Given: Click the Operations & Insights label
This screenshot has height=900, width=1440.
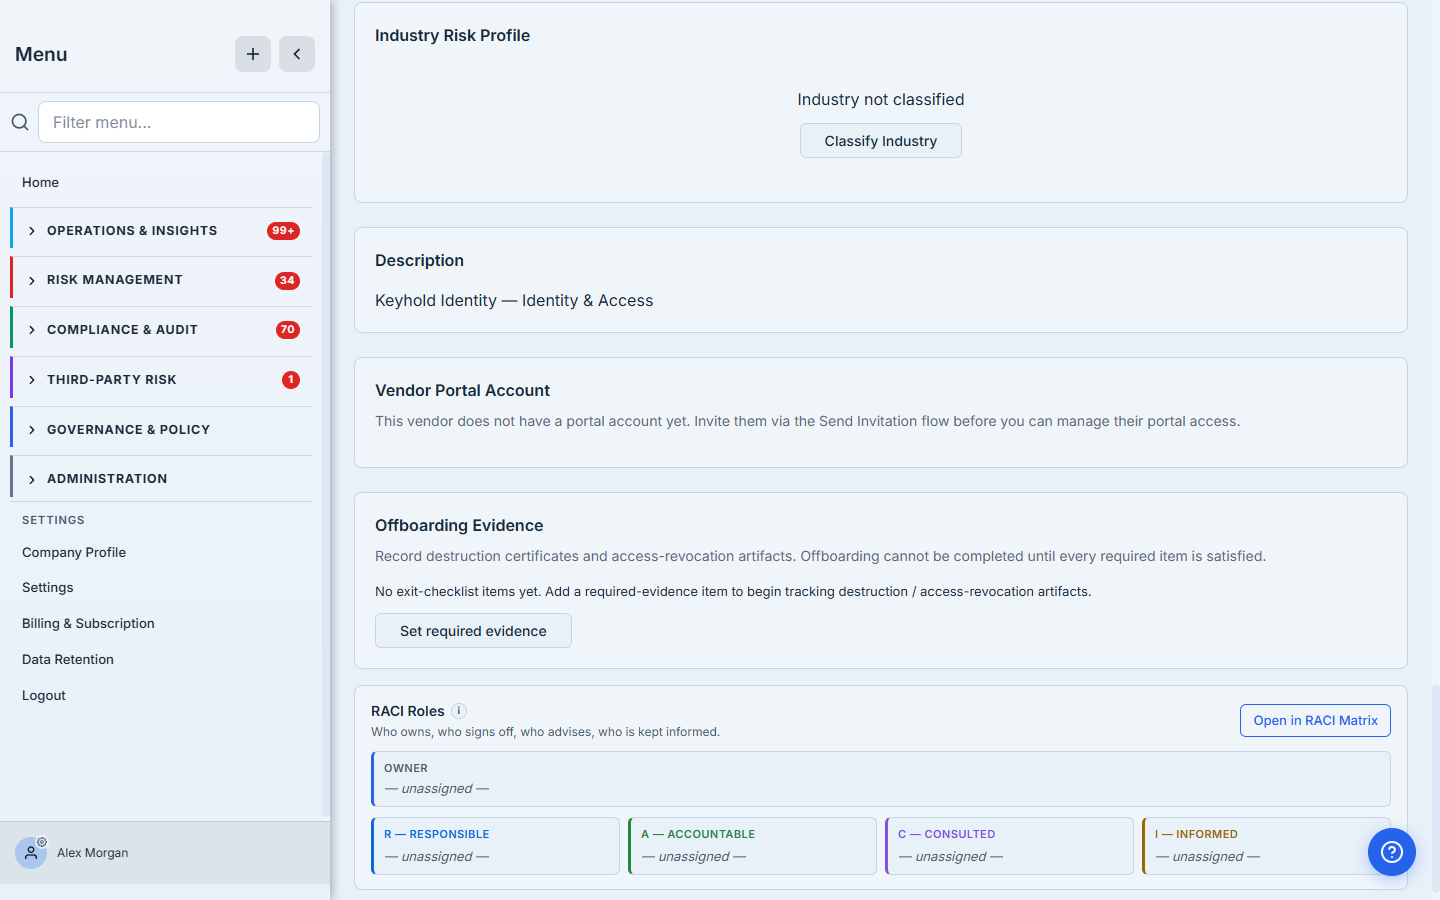Looking at the screenshot, I should click(x=132, y=231).
